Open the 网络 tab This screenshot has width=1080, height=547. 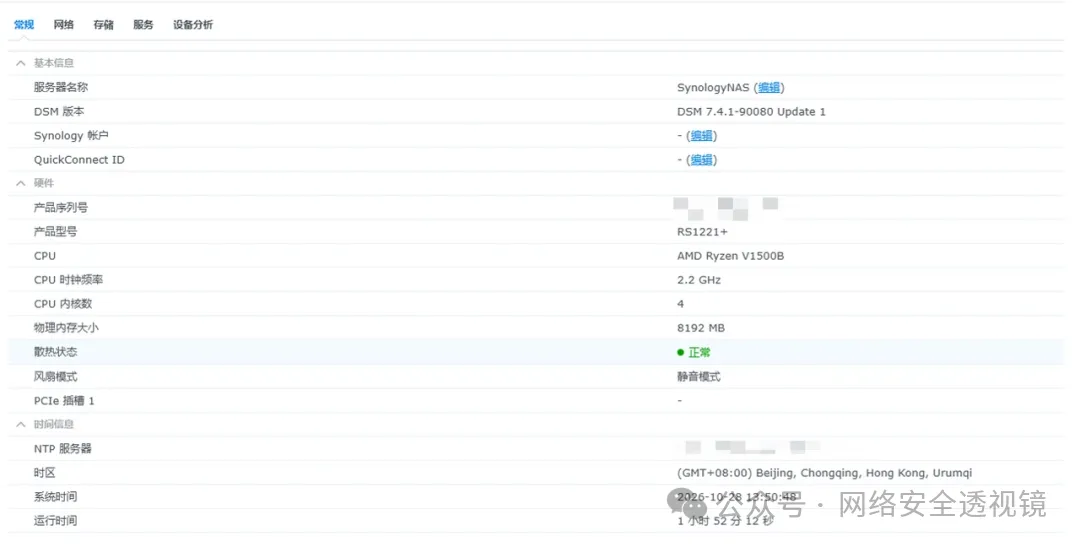63,25
